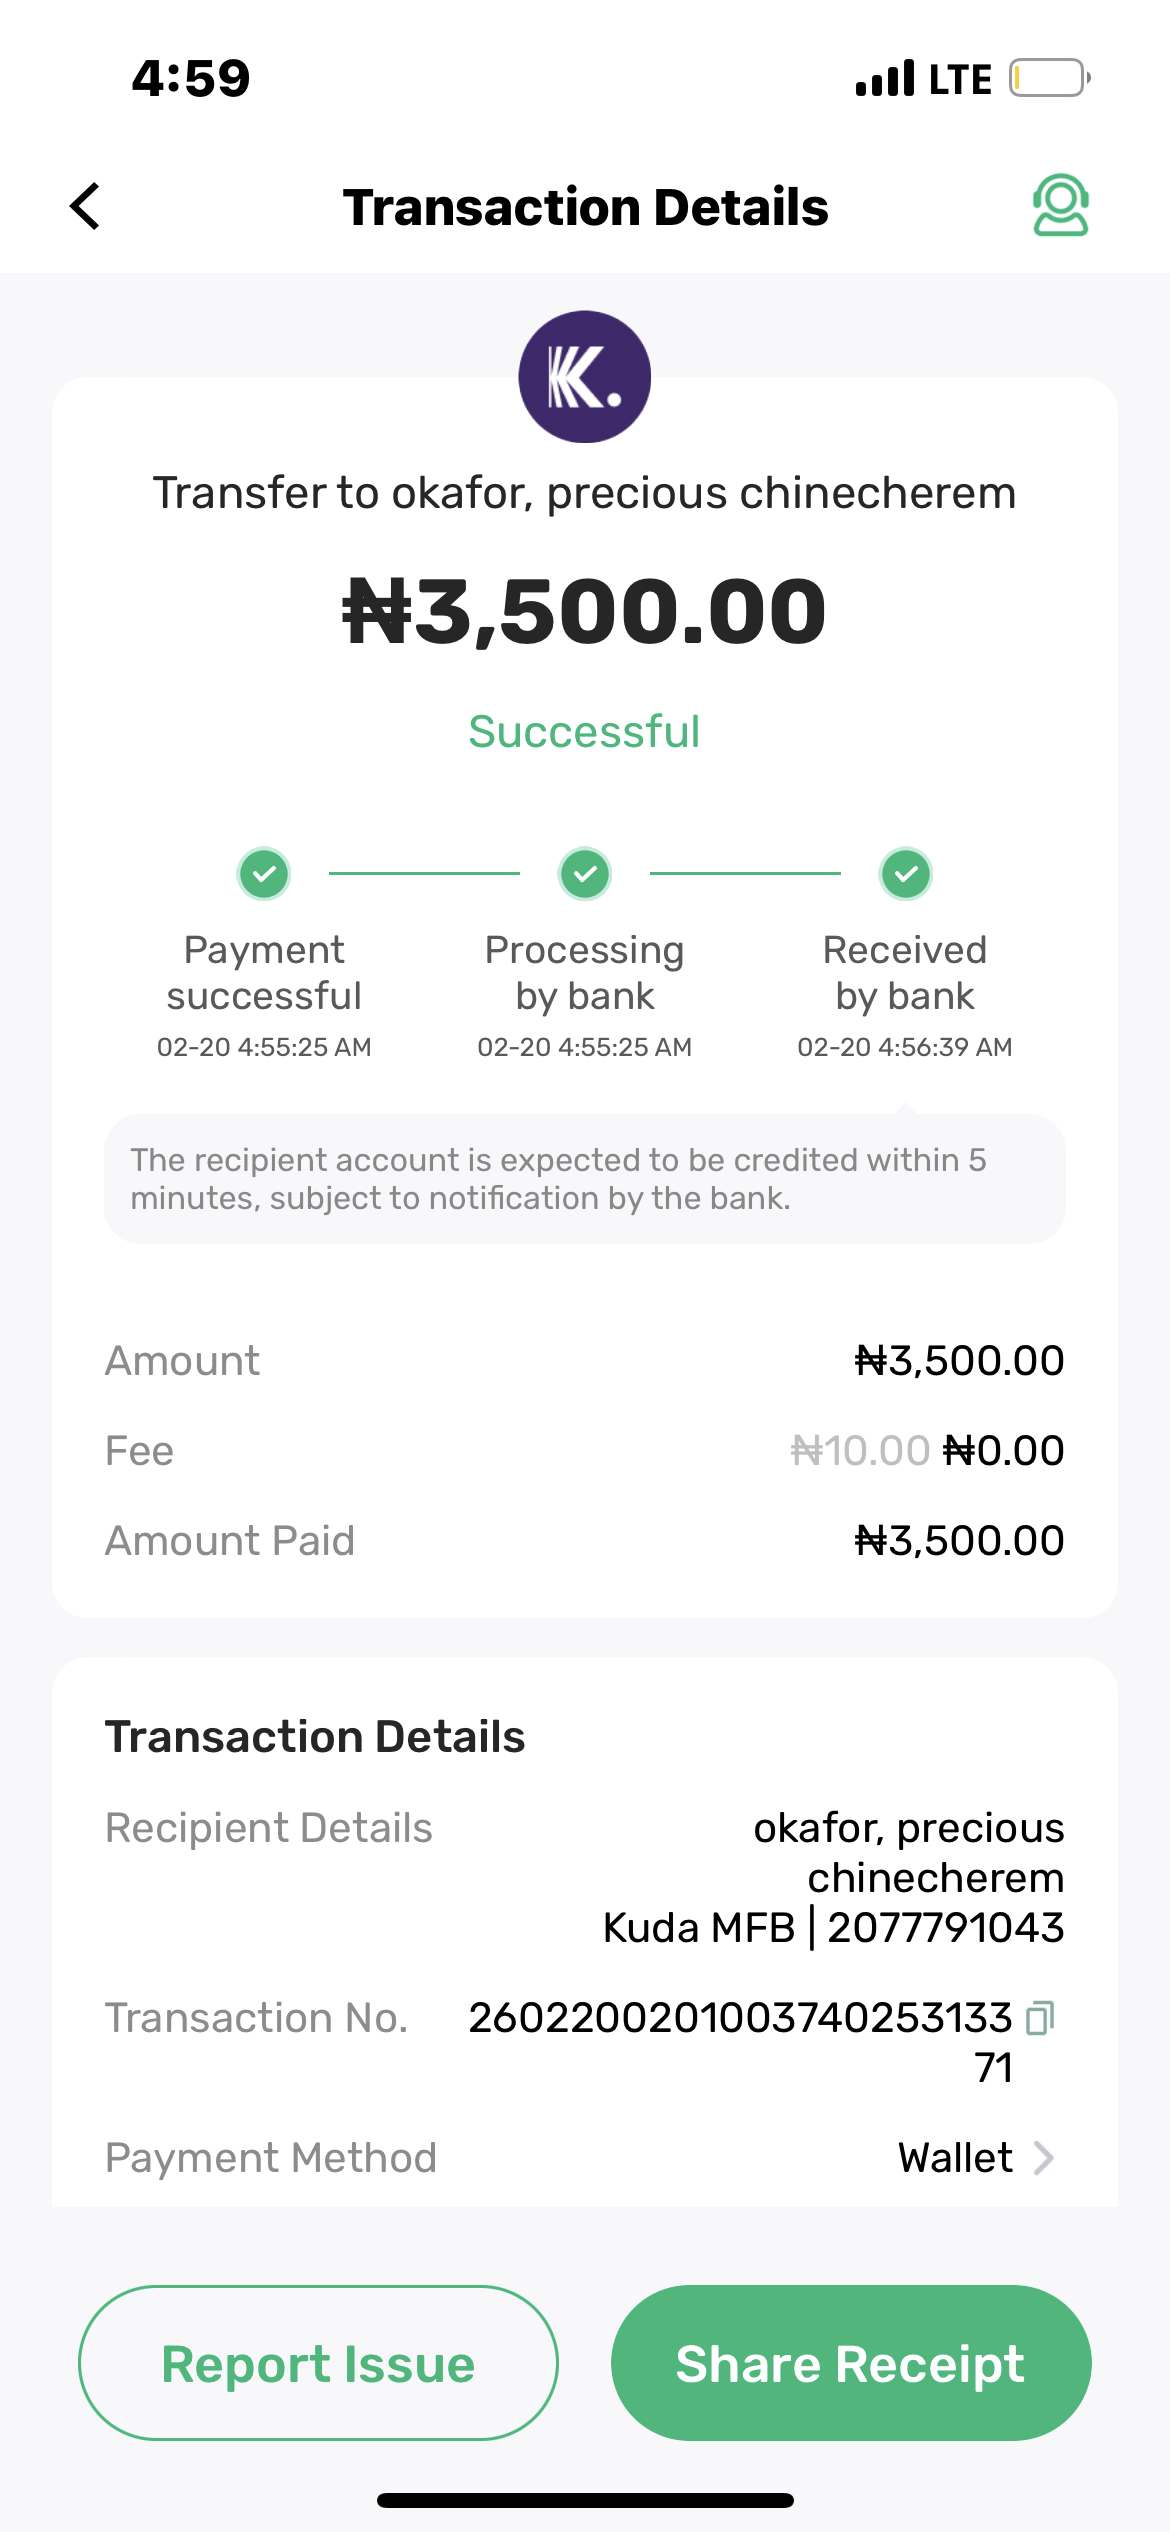
Task: Tap Processing by bank green checkmark
Action: click(585, 874)
